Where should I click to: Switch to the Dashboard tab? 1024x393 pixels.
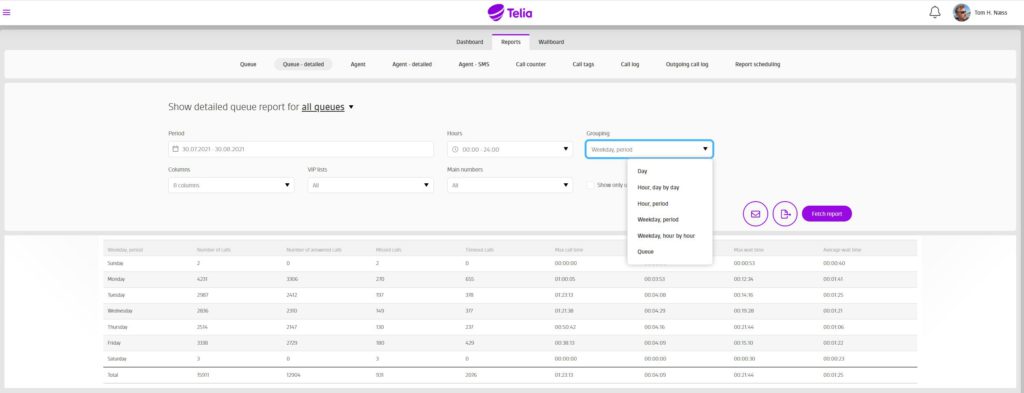click(x=470, y=42)
